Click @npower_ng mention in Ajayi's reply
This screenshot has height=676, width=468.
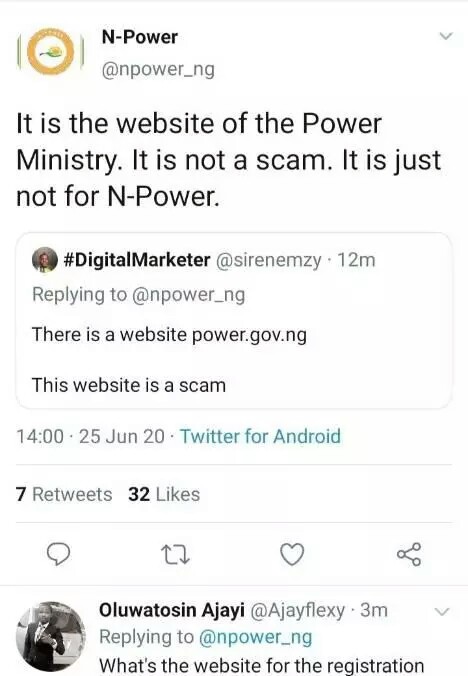click(x=255, y=637)
